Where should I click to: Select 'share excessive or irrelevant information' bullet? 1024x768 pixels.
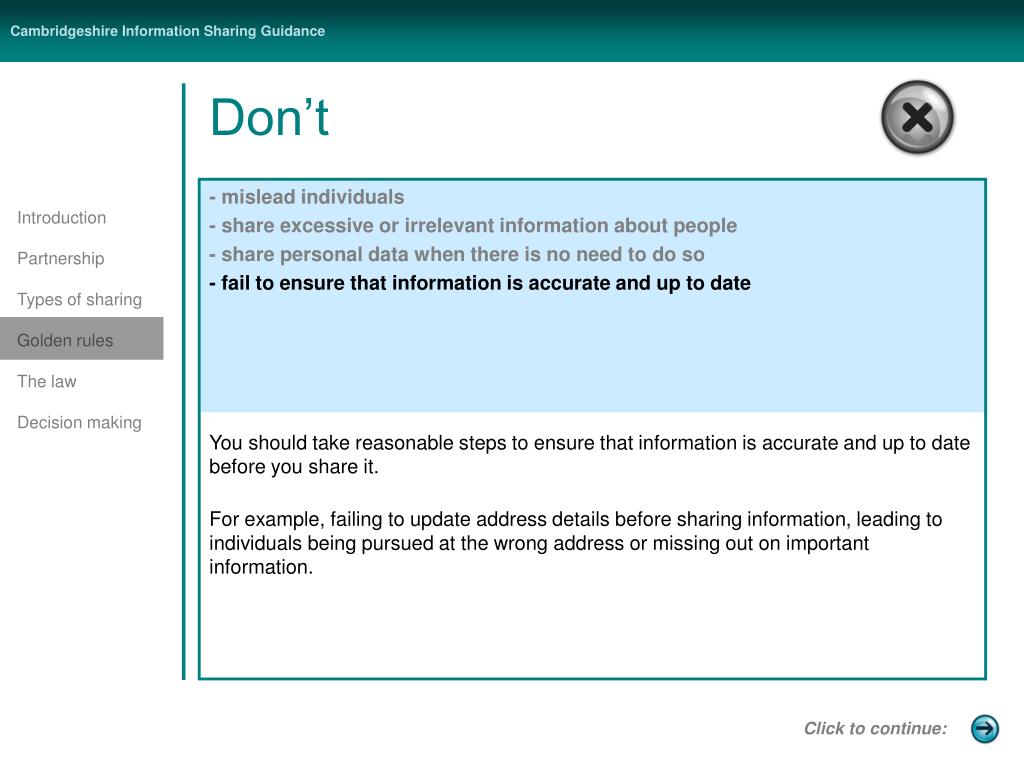(x=473, y=225)
